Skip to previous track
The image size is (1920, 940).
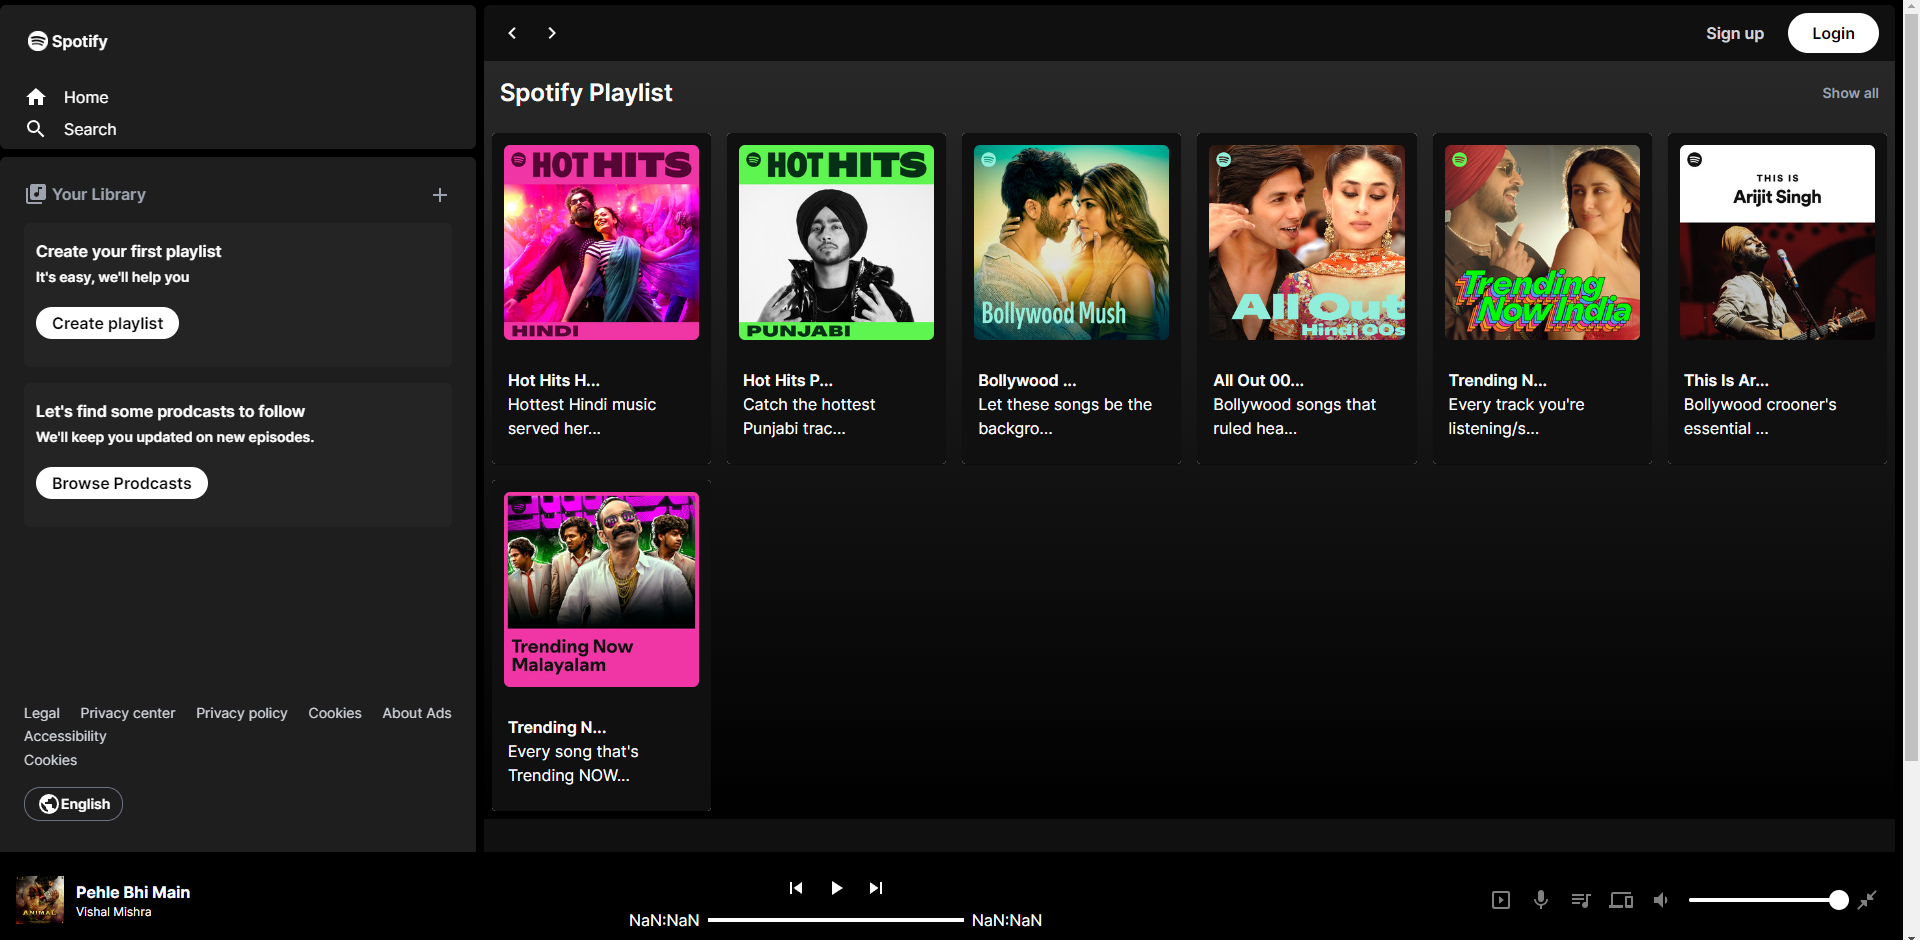(x=796, y=888)
